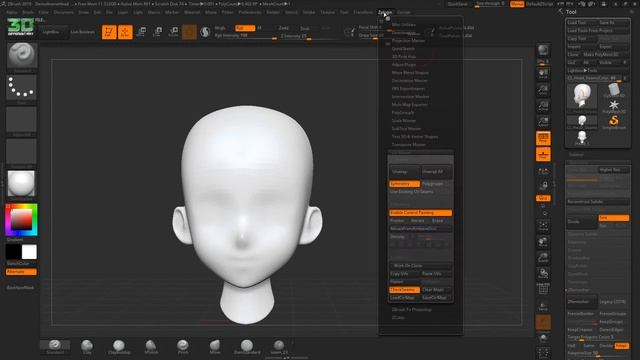
Task: Click the Zoom3D icon on right shelf
Action: coord(543,258)
